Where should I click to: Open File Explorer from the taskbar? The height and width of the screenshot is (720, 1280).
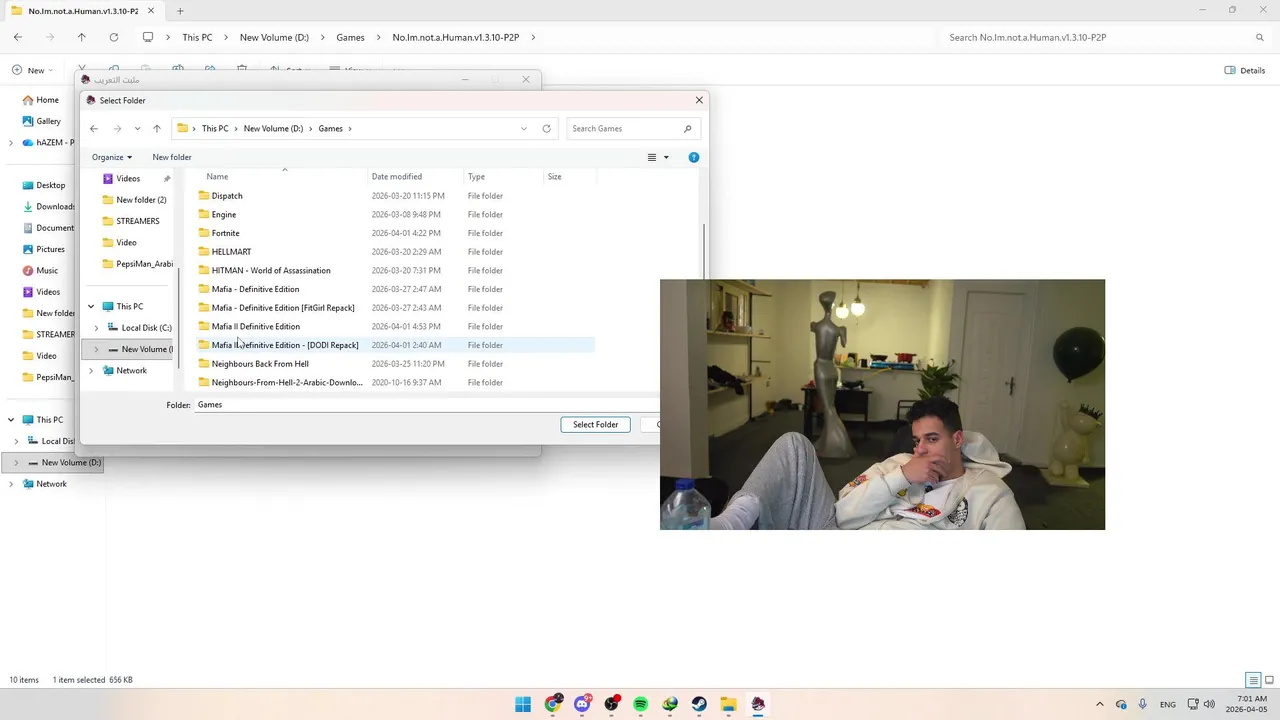729,704
